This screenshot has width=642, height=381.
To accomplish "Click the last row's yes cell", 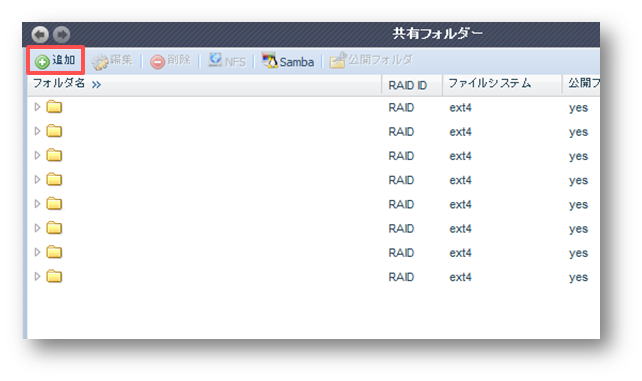I will click(x=578, y=277).
